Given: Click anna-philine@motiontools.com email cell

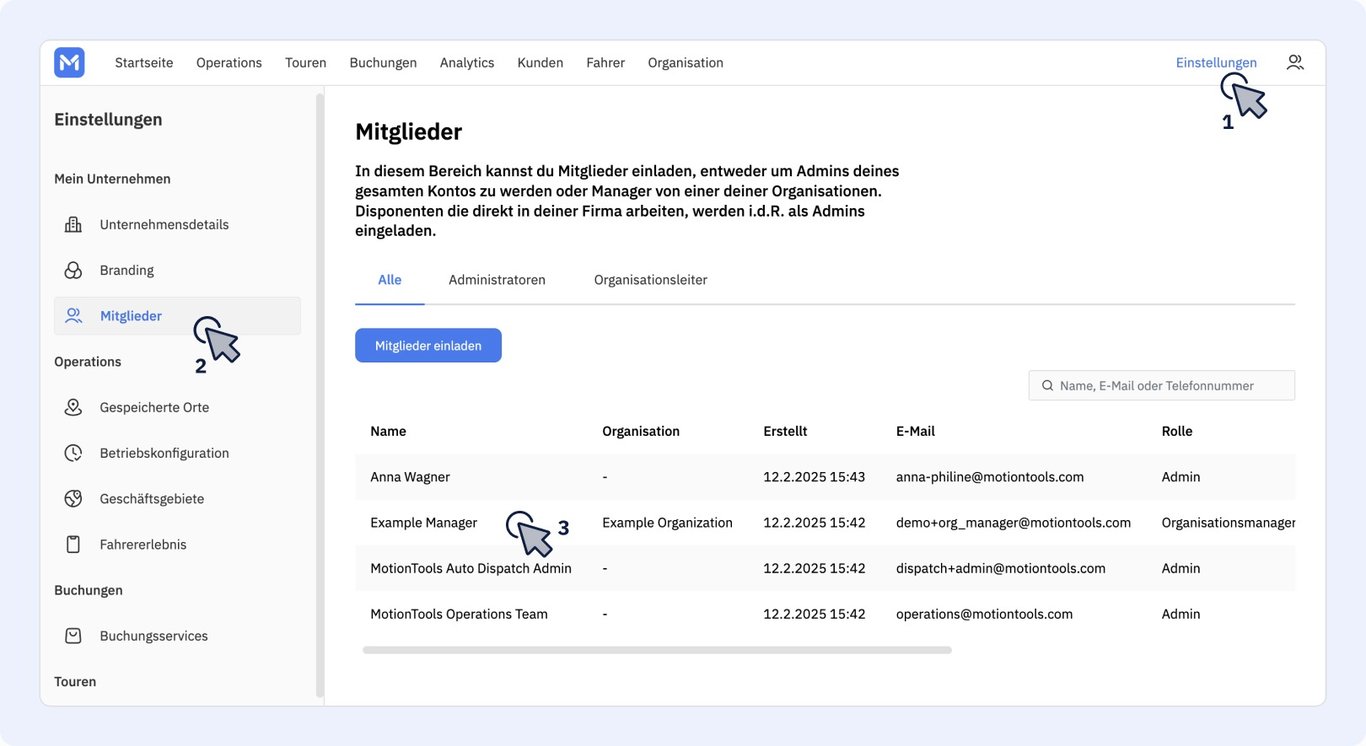Looking at the screenshot, I should point(990,477).
